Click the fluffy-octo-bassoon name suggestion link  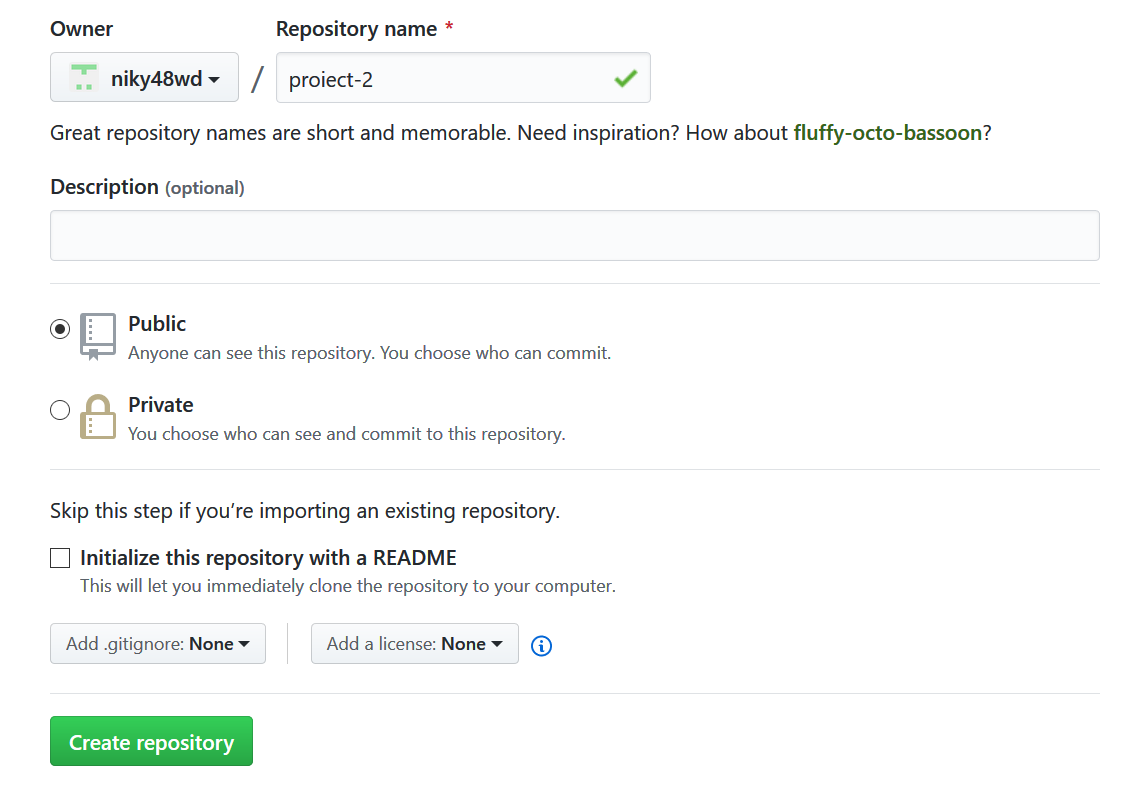point(888,132)
